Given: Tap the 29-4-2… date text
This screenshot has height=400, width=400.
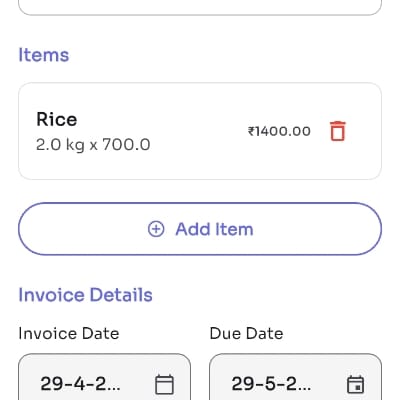Looking at the screenshot, I should [x=80, y=384].
